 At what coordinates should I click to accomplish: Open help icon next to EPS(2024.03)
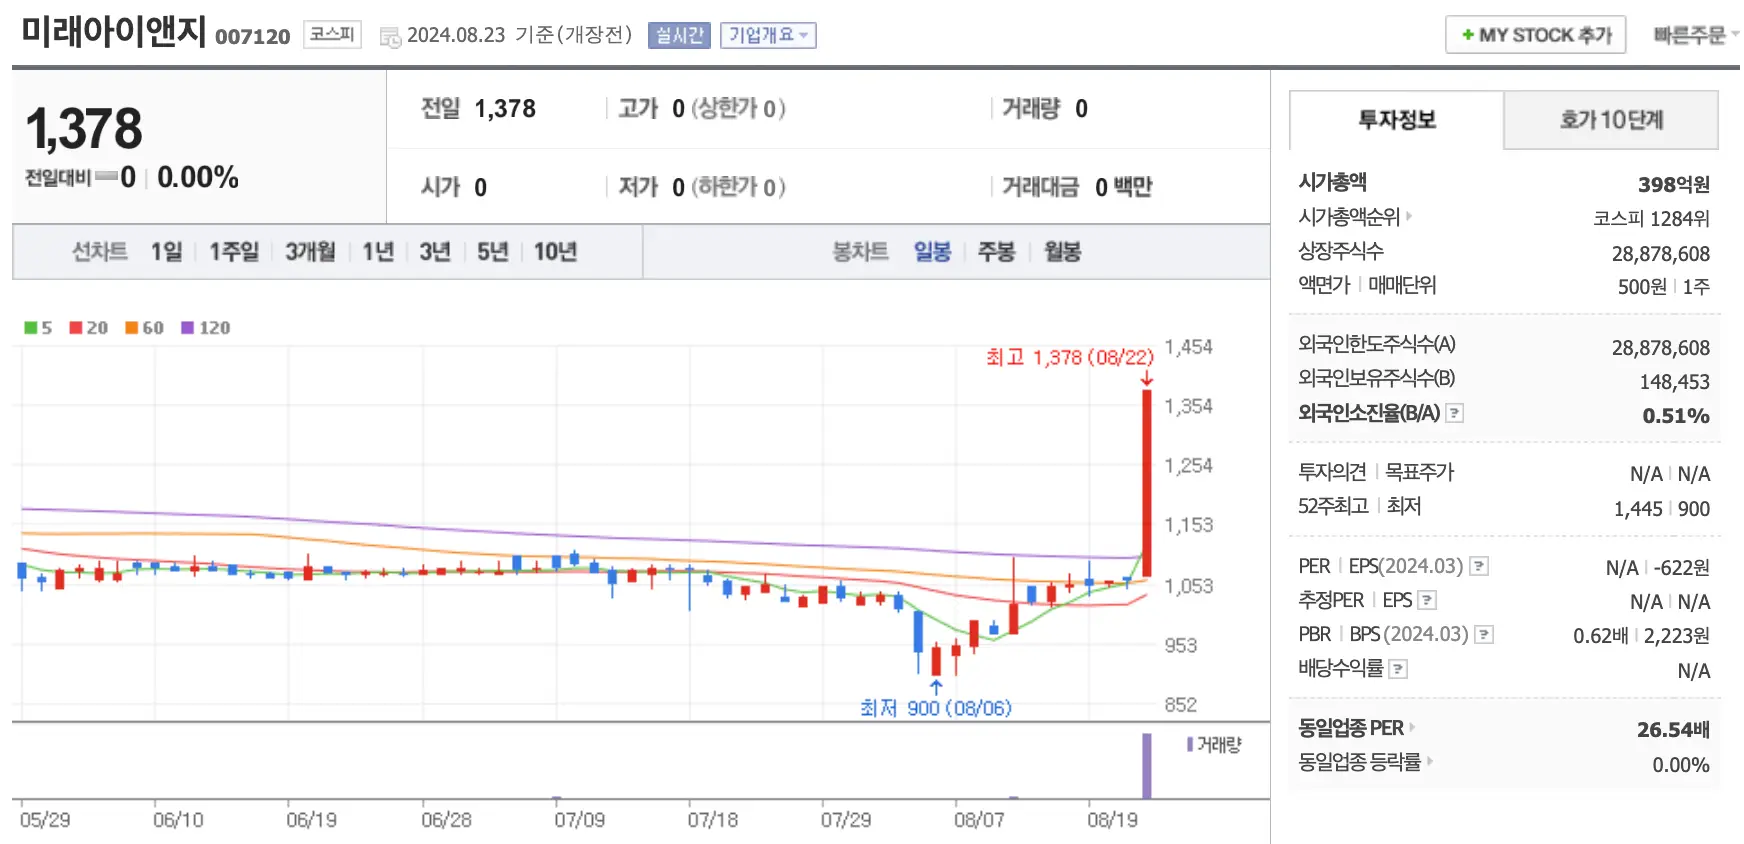pyautogui.click(x=1479, y=566)
